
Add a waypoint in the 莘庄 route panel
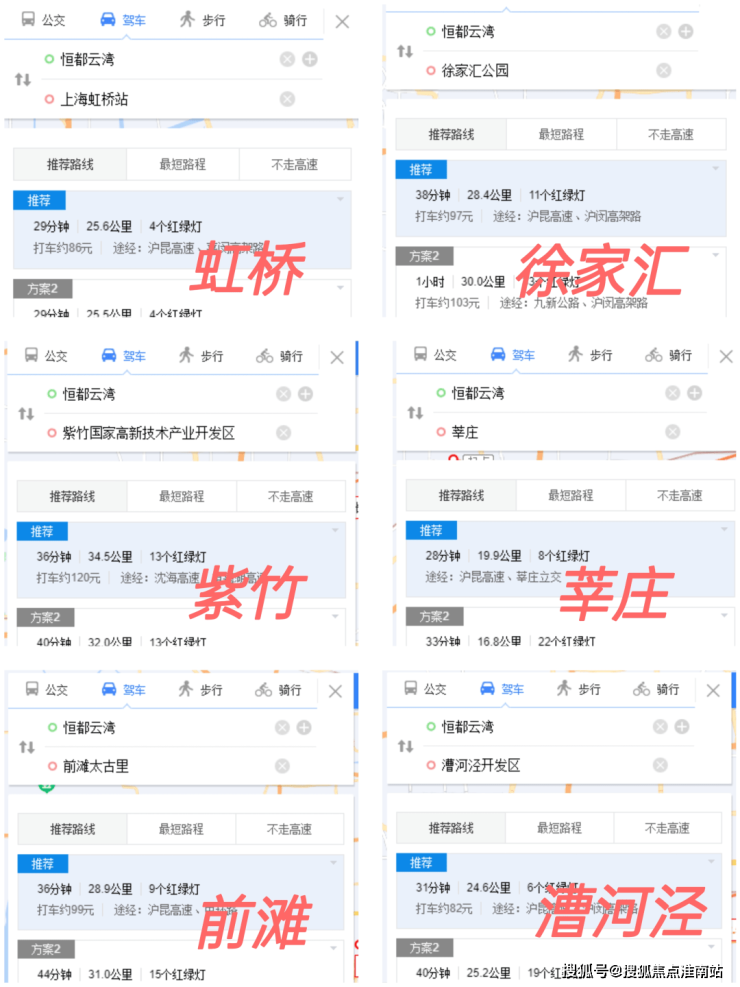[x=695, y=393]
